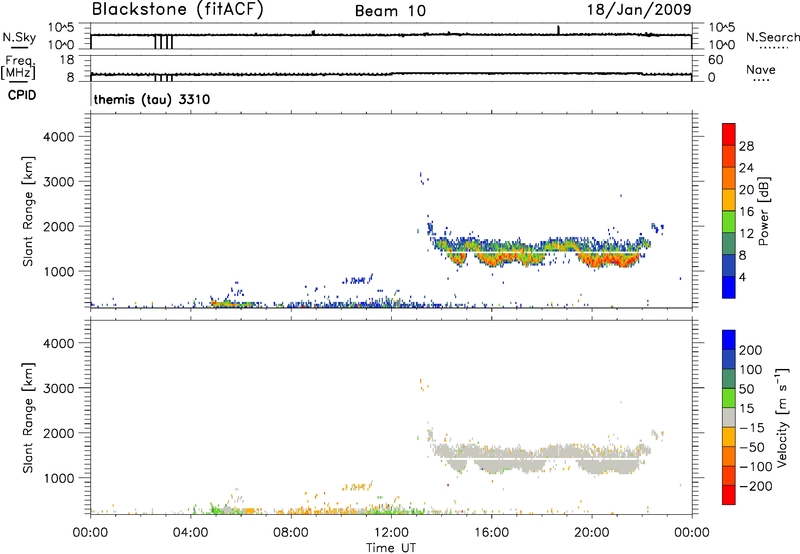Click the '60' right tick of frequency panel

pos(715,60)
